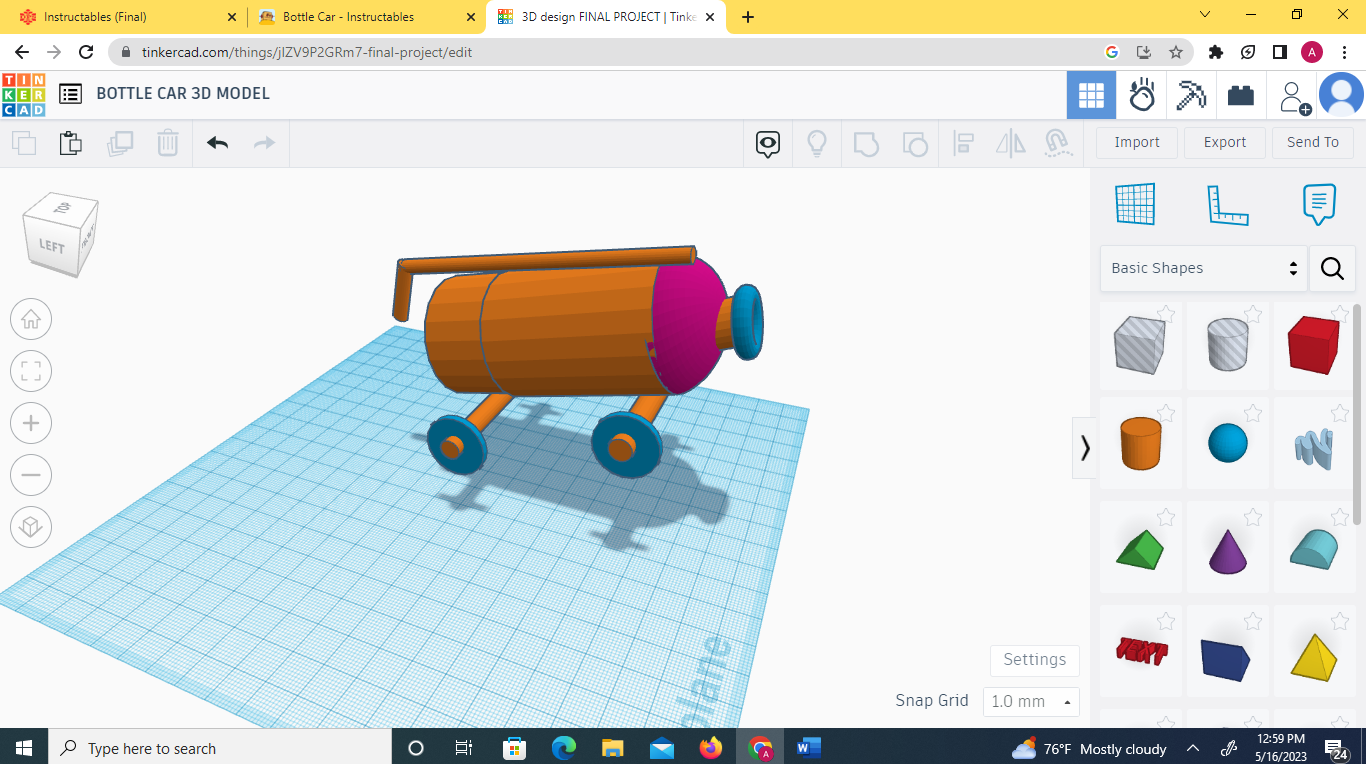Click the Export button
This screenshot has height=764, width=1366.
point(1224,142)
